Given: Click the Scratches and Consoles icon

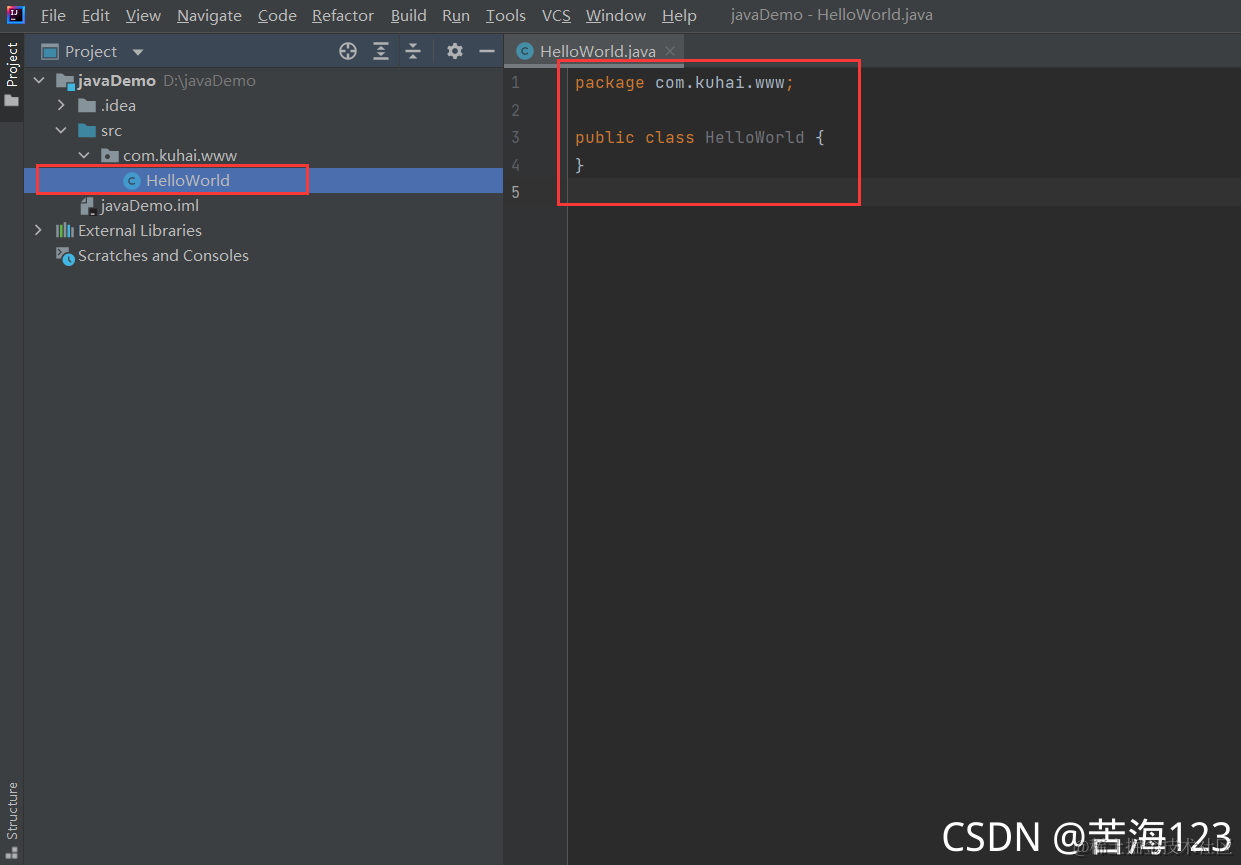Looking at the screenshot, I should point(65,256).
